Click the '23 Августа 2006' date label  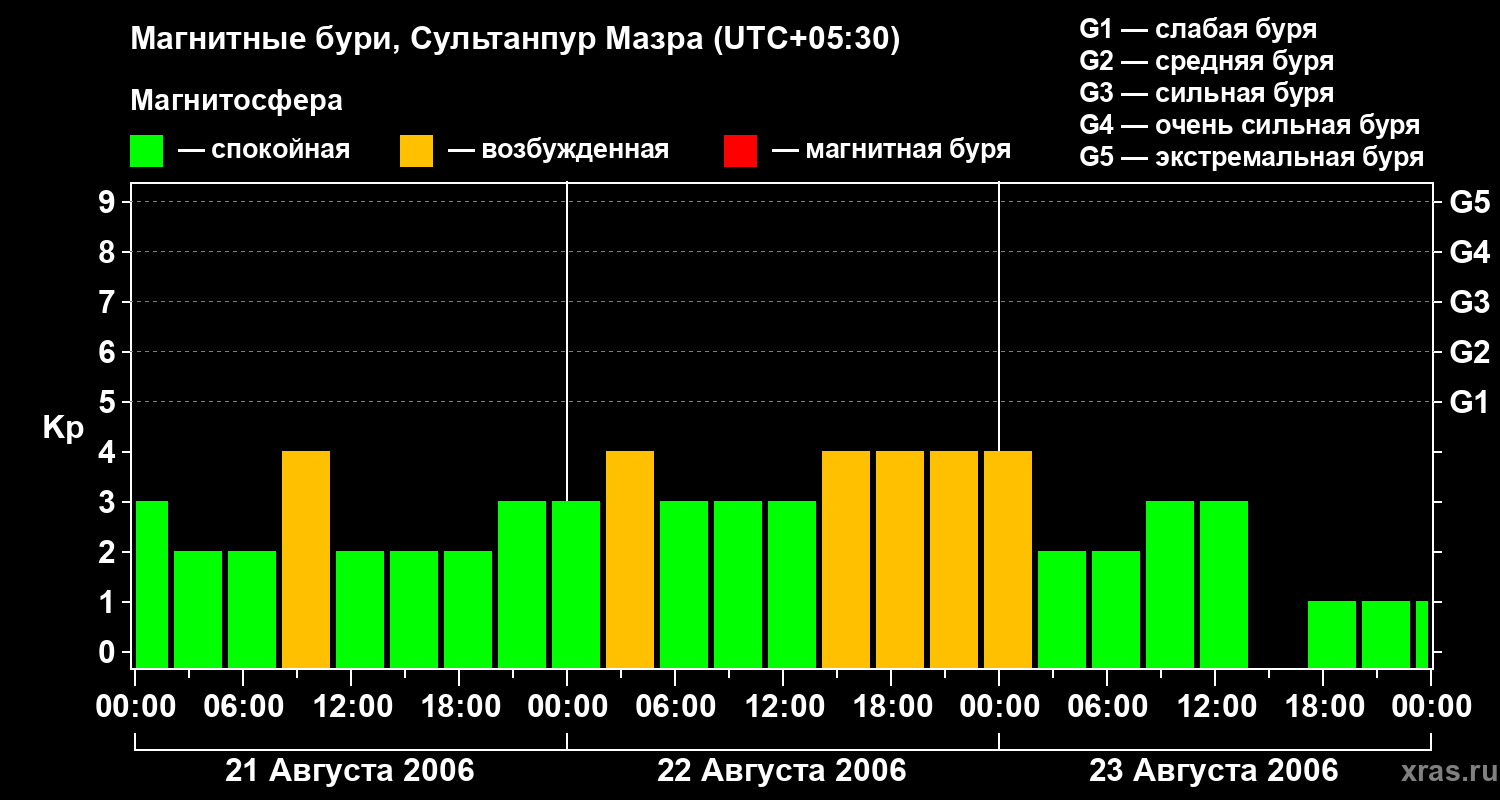pos(1214,770)
